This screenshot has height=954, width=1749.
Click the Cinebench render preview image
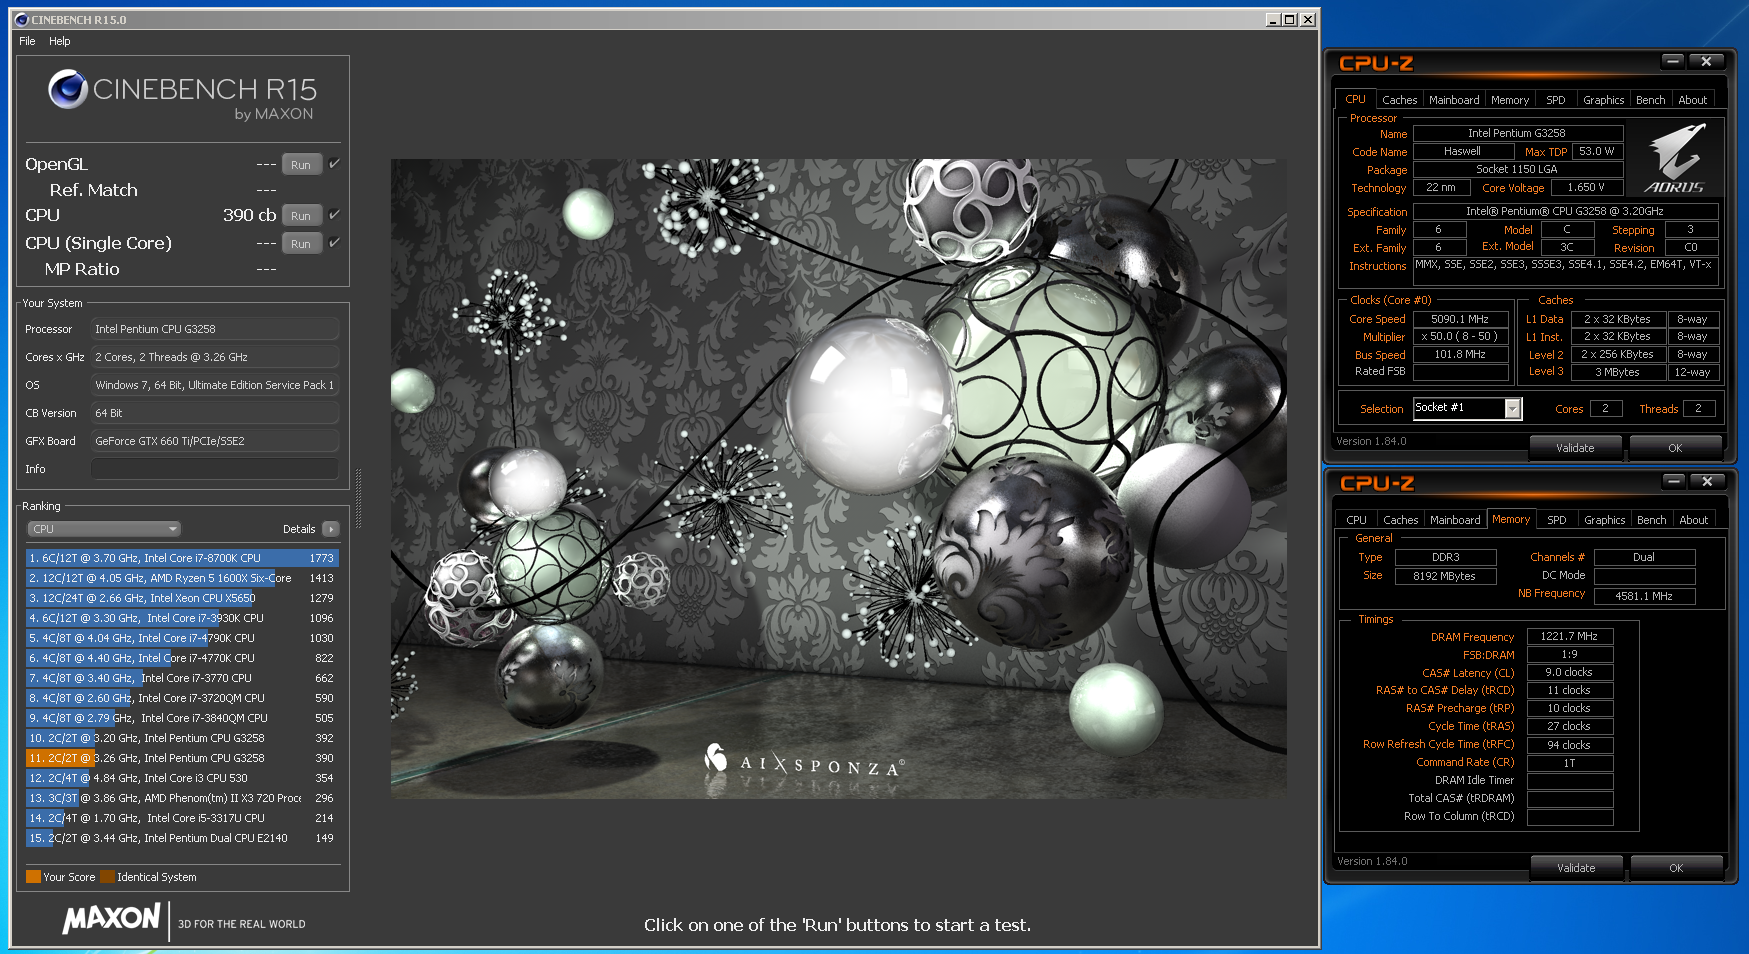coord(838,478)
